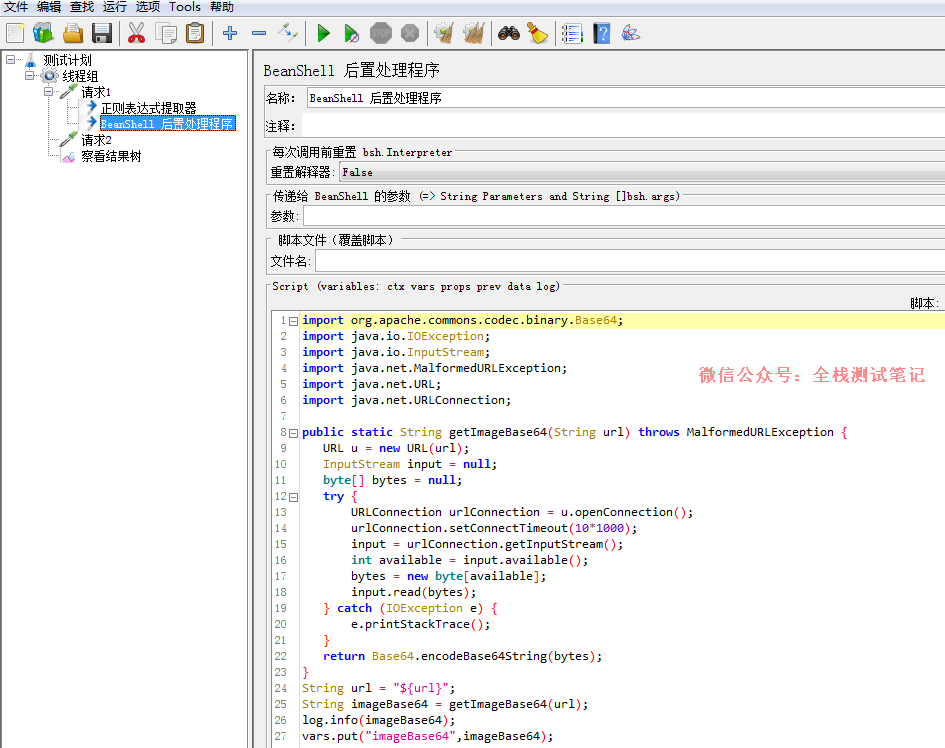
Task: Click line 26 log.info statement
Action: [x=378, y=720]
